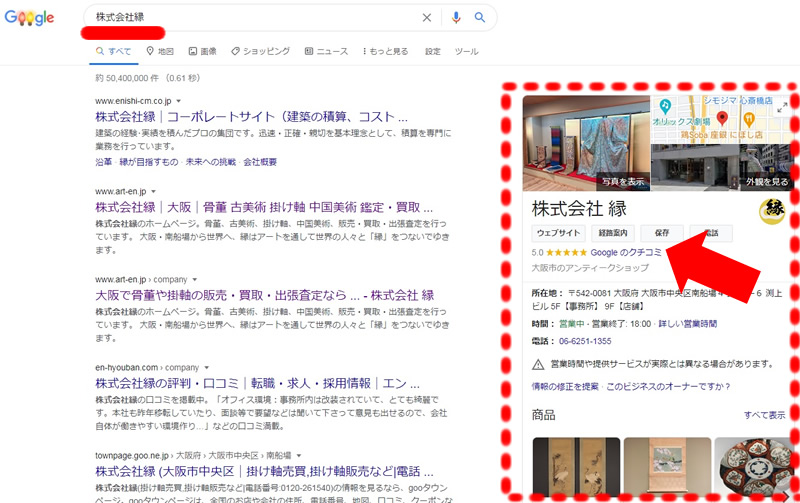
Task: Open the 沿革 sitelink
Action: (x=103, y=162)
